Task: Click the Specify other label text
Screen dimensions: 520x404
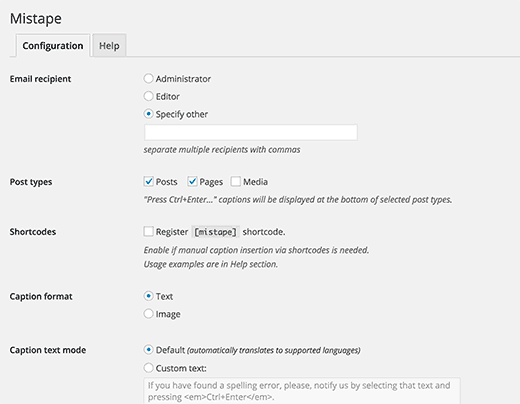Action: (182, 114)
